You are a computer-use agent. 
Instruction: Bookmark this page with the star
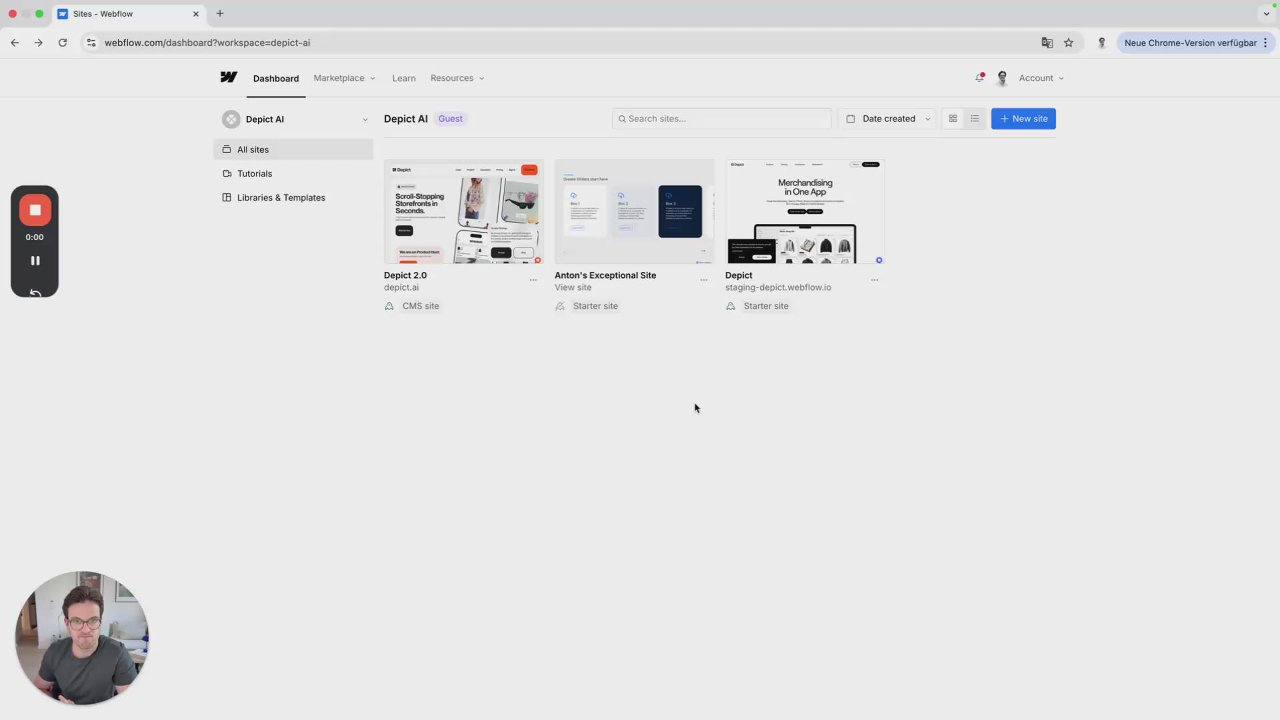(1068, 42)
